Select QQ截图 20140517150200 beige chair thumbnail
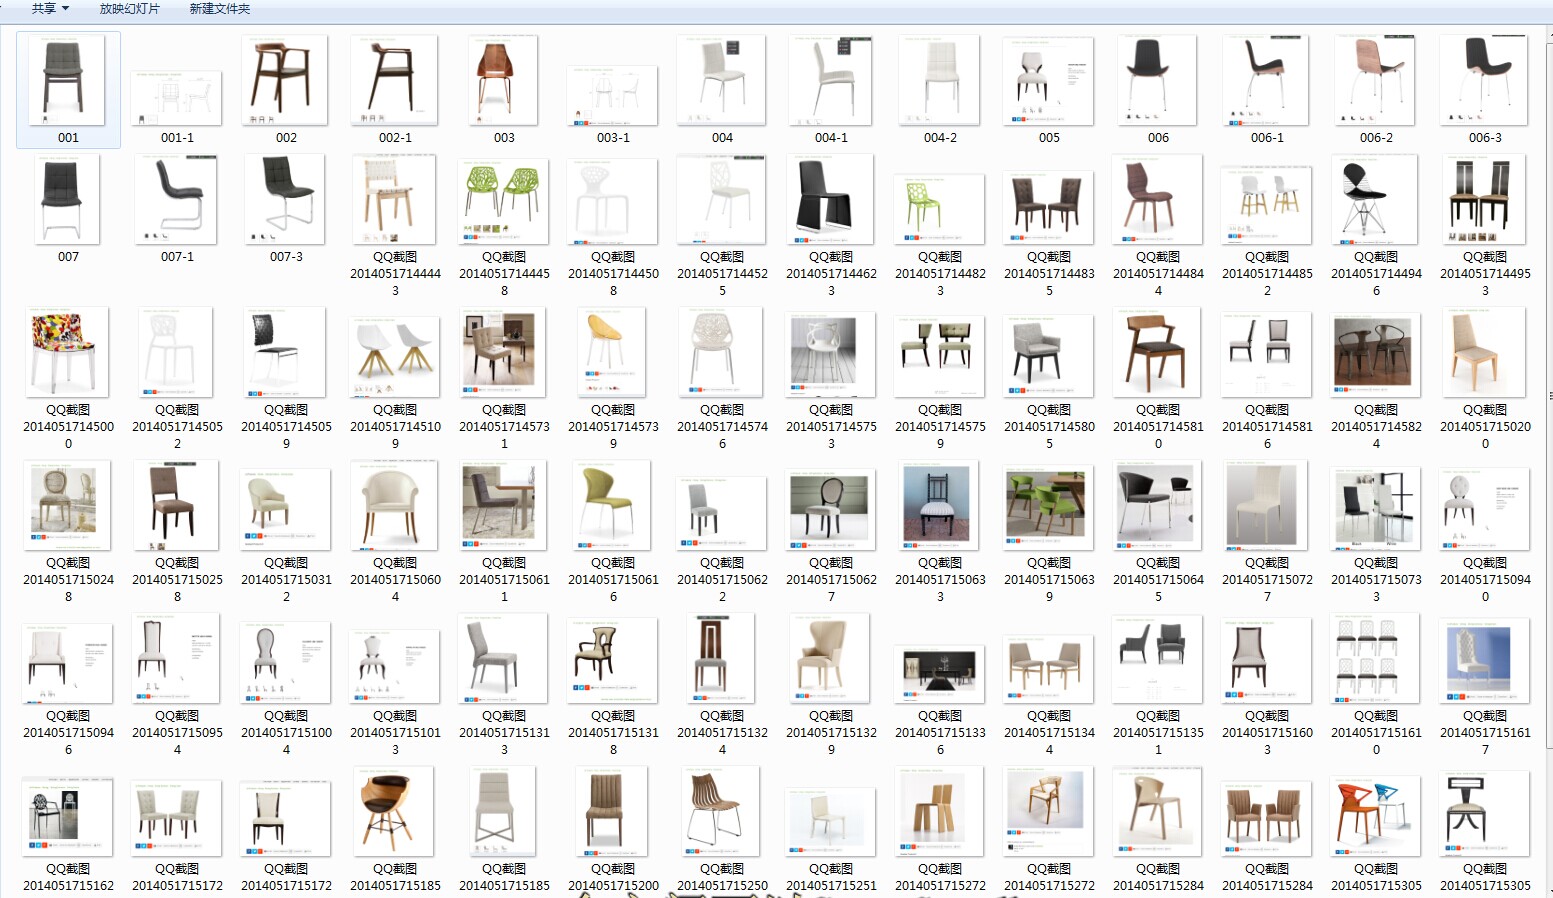This screenshot has width=1553, height=898. coord(1485,352)
